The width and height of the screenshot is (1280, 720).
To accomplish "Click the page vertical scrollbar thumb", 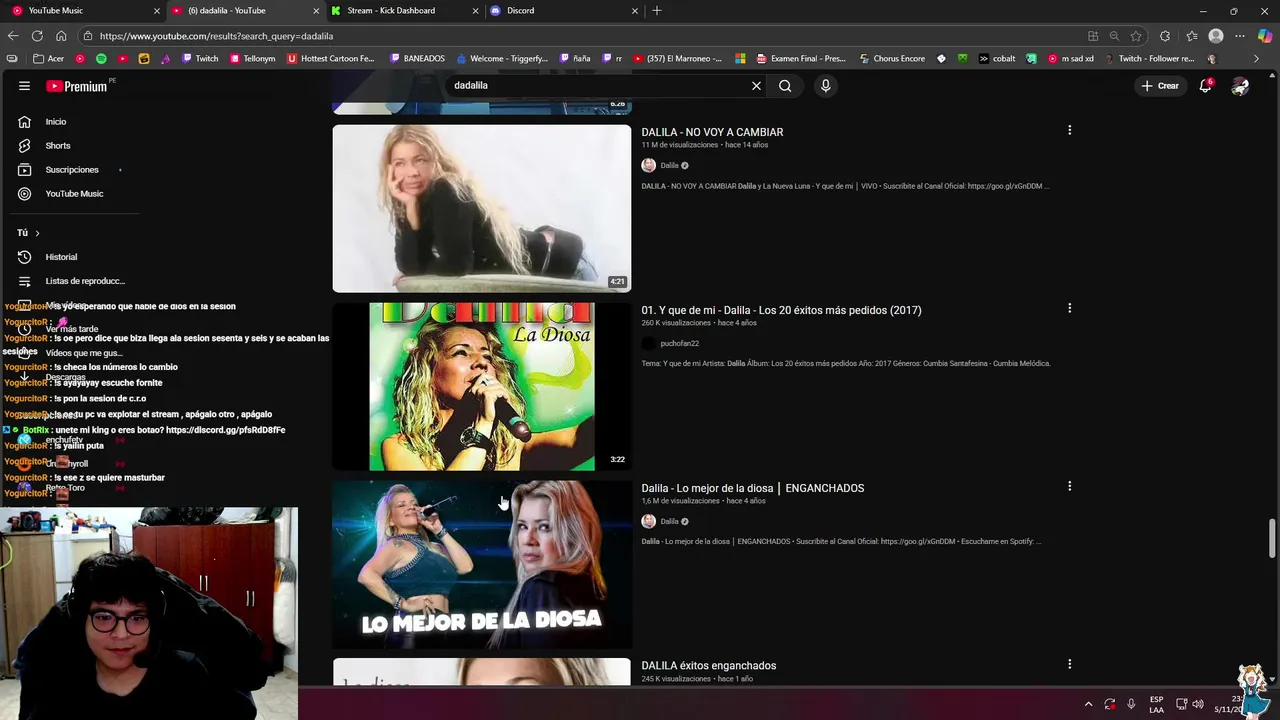I will pyautogui.click(x=1272, y=539).
